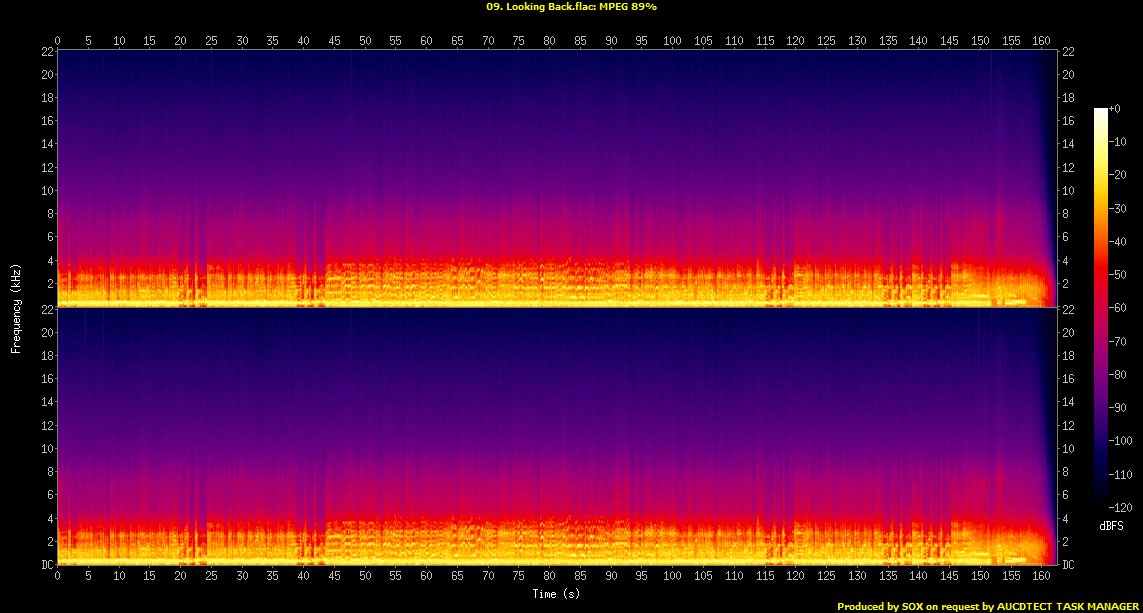Click the title "09. Looking Back.flac: MPEG 89%"
This screenshot has height=613, width=1143.
[x=571, y=6]
